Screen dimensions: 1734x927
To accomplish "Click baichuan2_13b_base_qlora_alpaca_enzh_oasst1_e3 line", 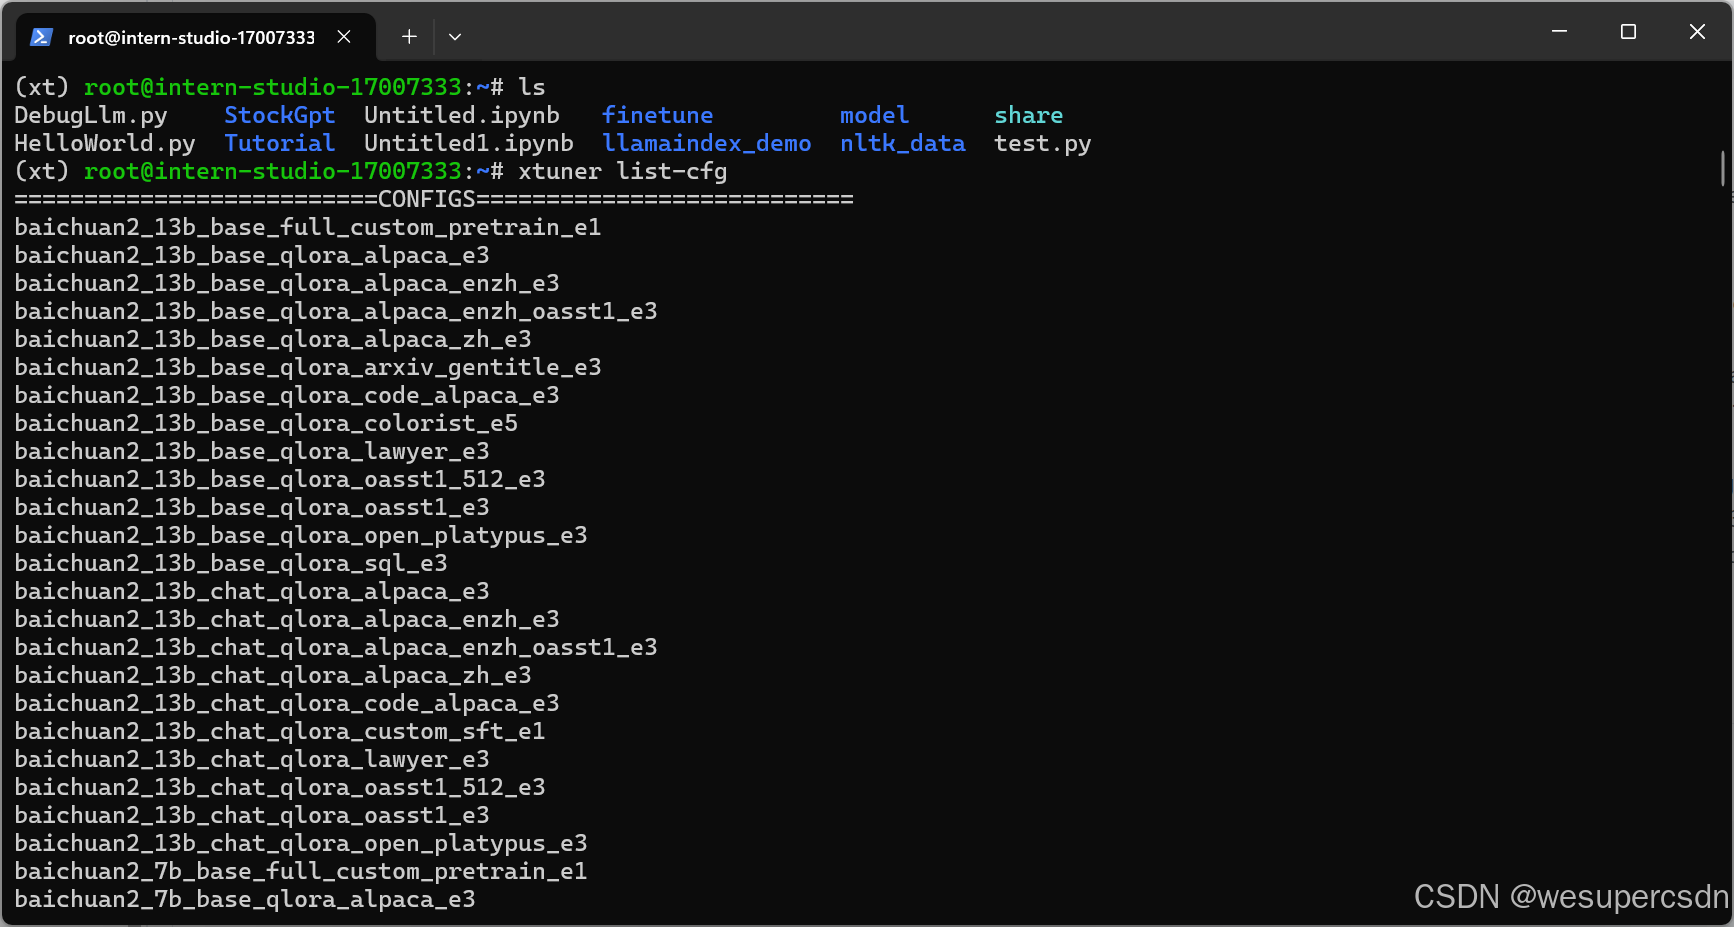I will point(336,312).
